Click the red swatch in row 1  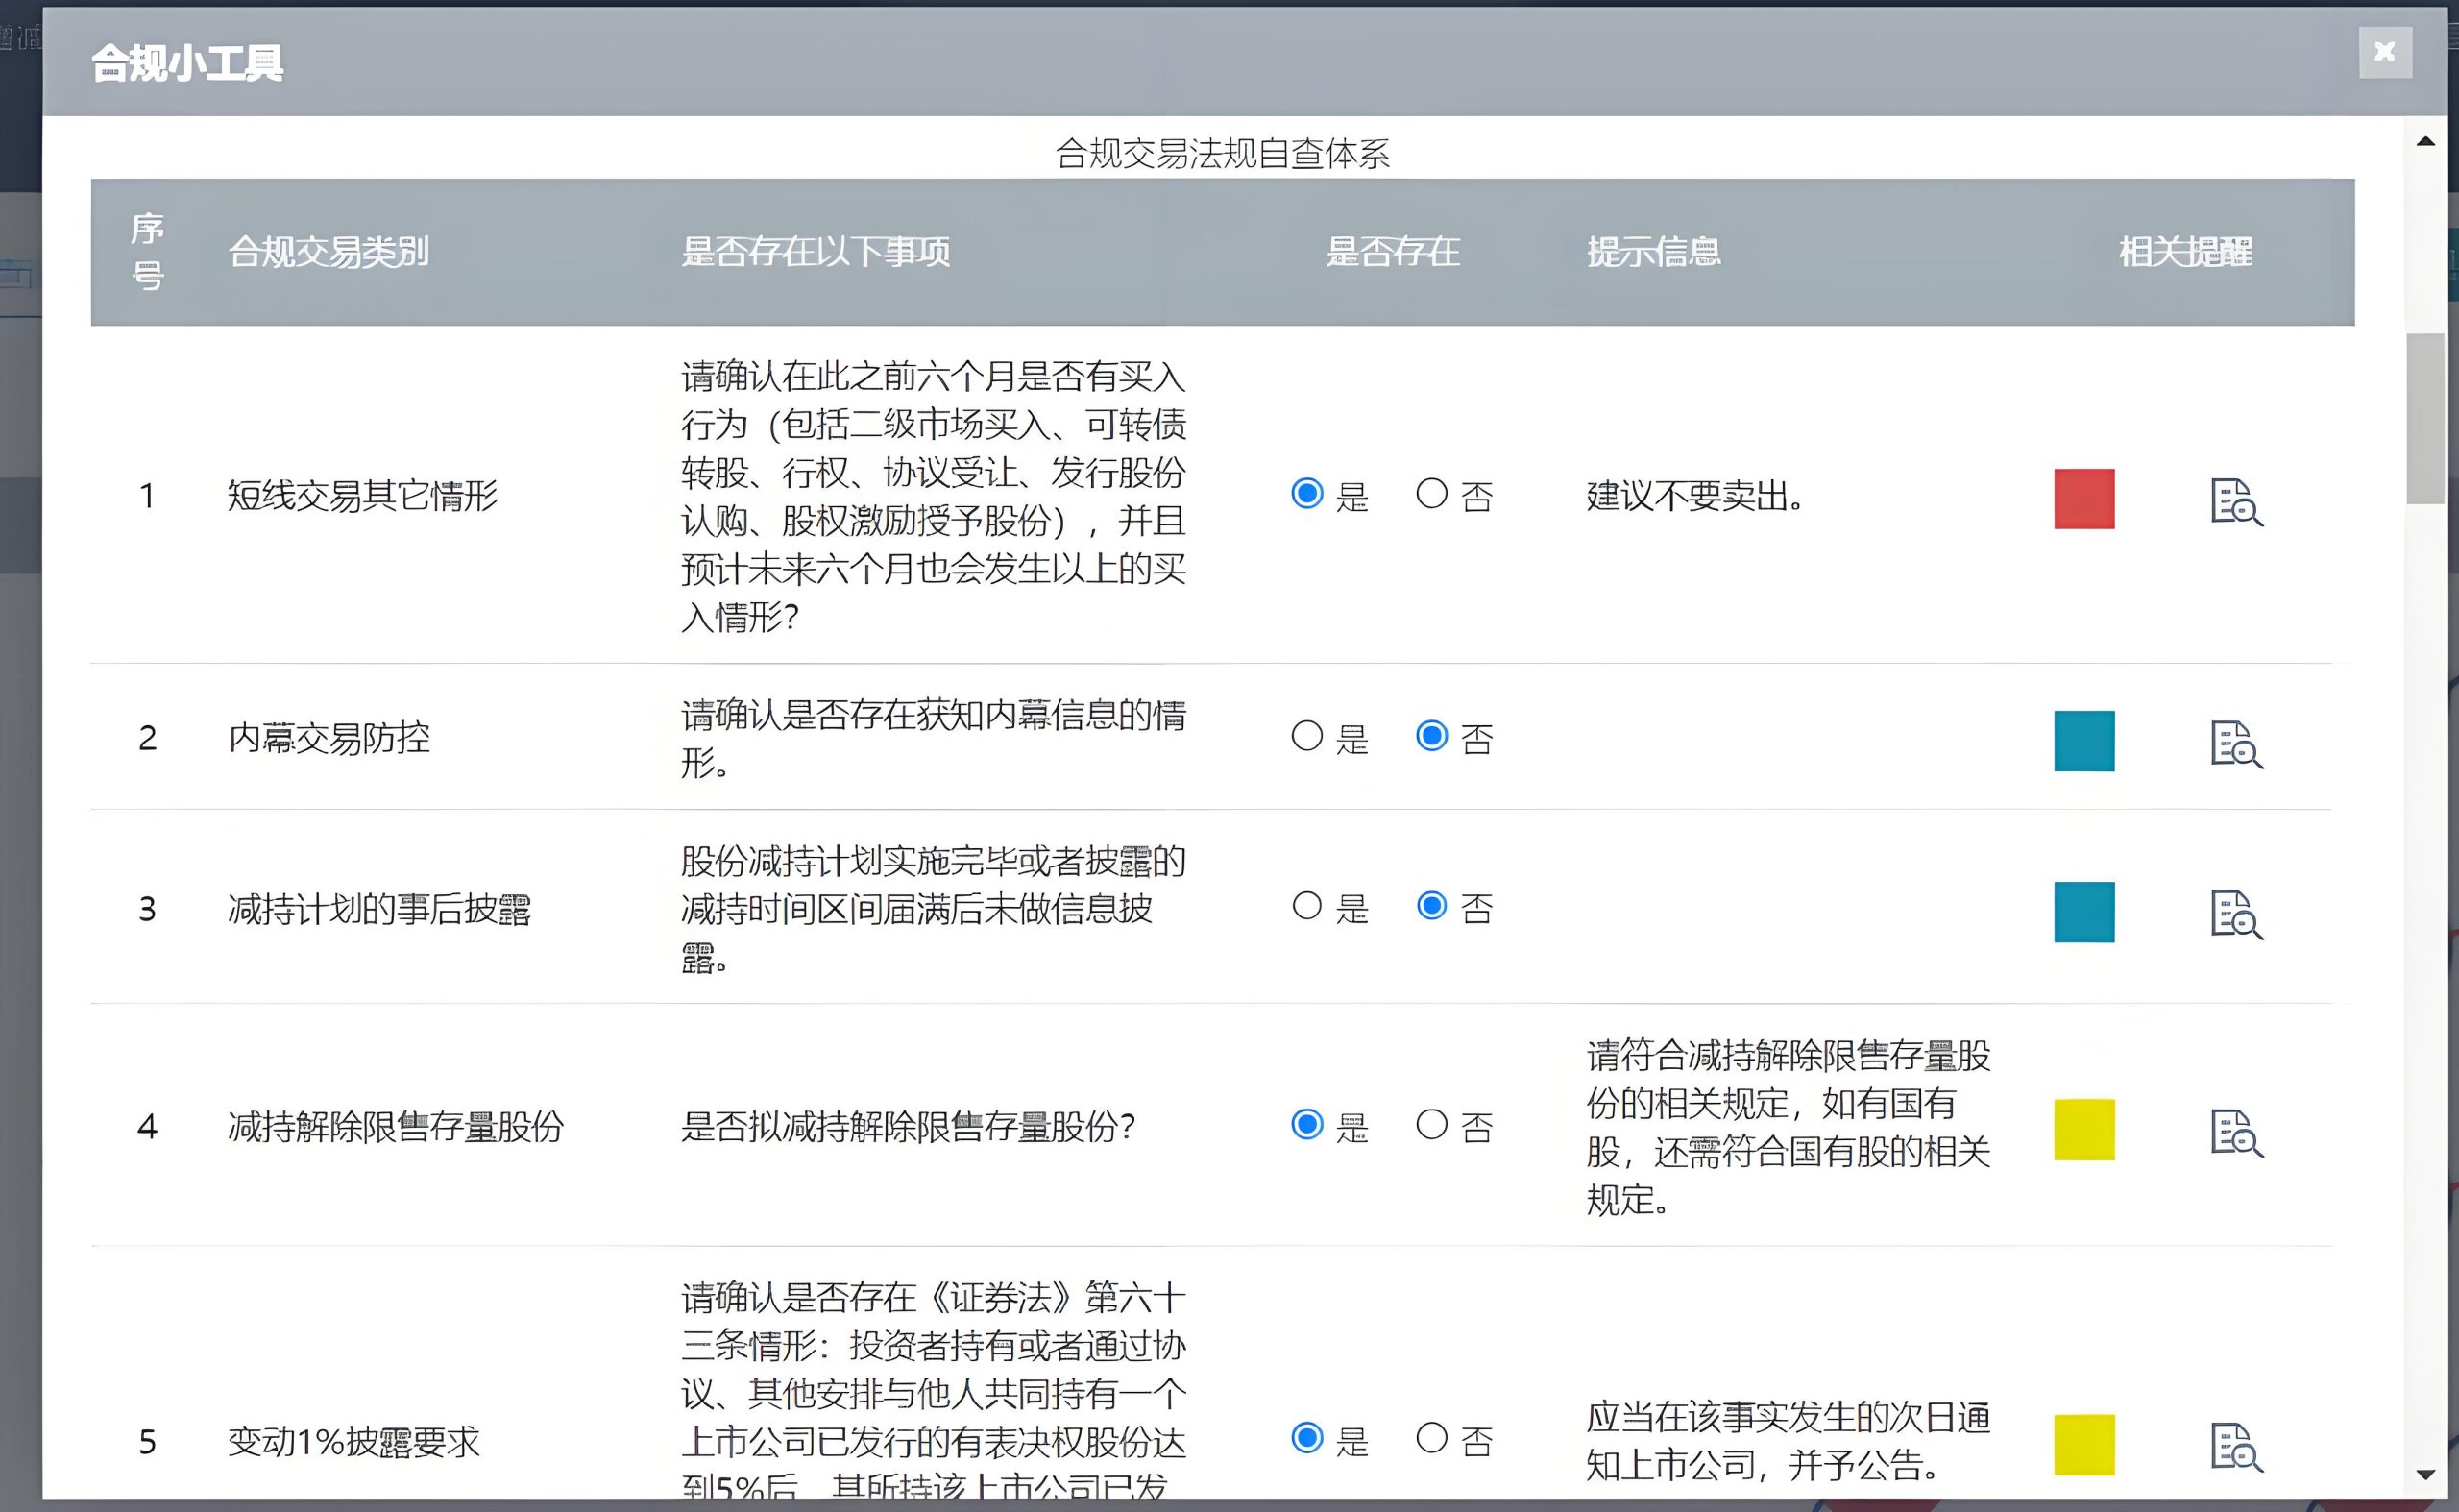[2084, 498]
